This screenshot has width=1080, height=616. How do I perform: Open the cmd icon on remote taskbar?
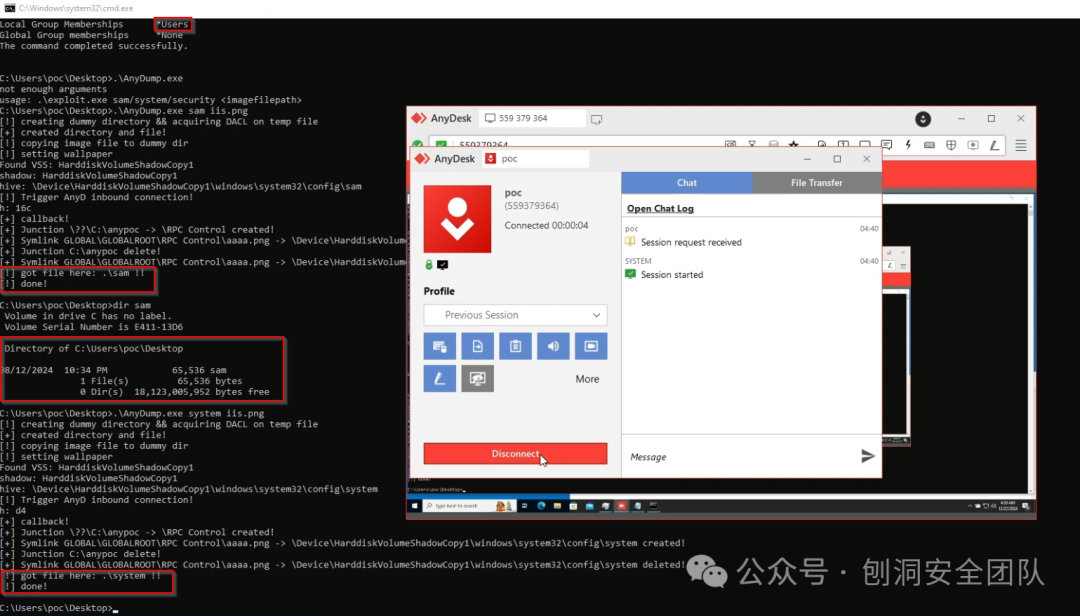click(x=653, y=506)
